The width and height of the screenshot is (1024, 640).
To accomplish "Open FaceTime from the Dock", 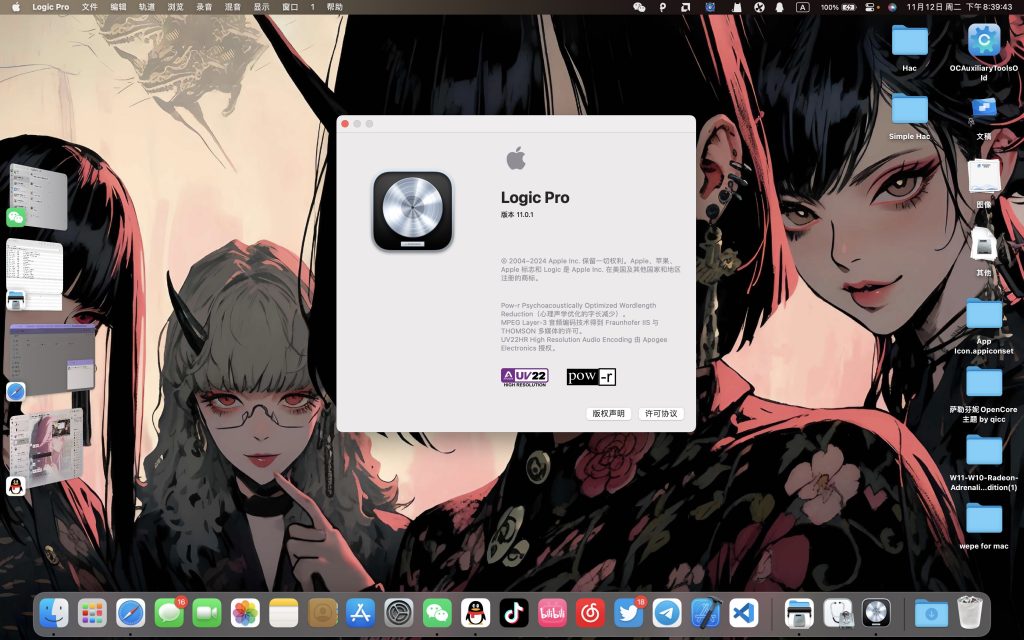I will (207, 614).
